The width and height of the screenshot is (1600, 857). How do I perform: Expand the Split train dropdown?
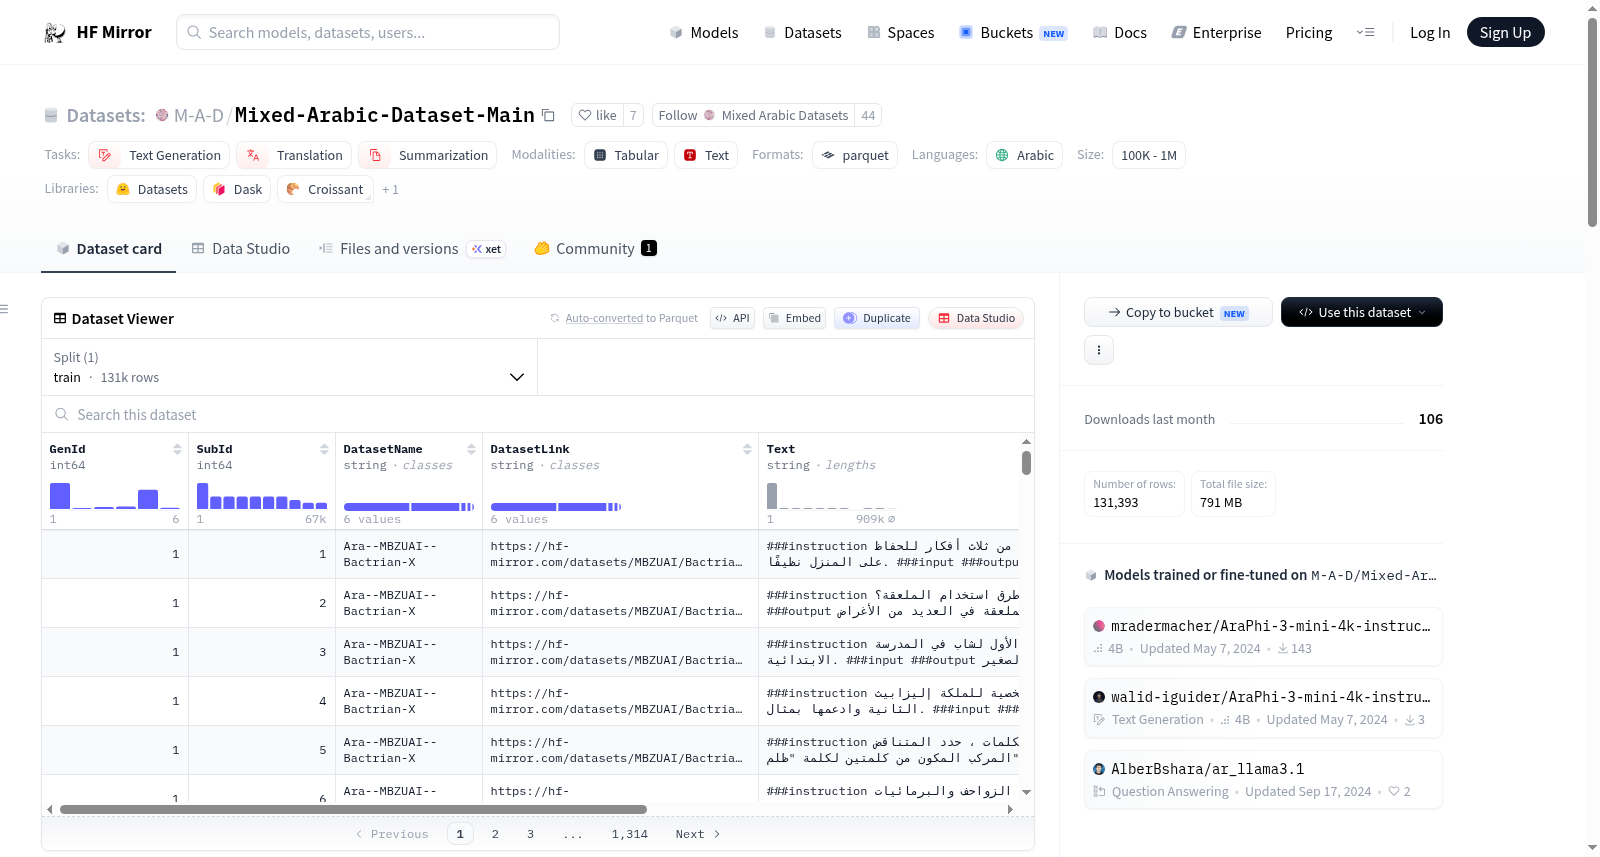pos(289,367)
